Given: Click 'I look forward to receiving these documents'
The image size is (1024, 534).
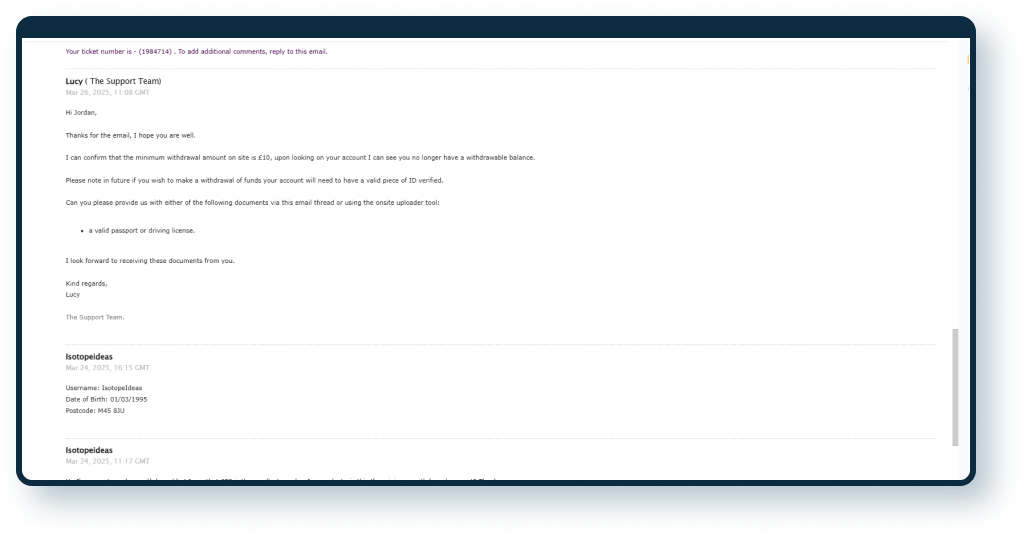Looking at the screenshot, I should click(x=150, y=260).
